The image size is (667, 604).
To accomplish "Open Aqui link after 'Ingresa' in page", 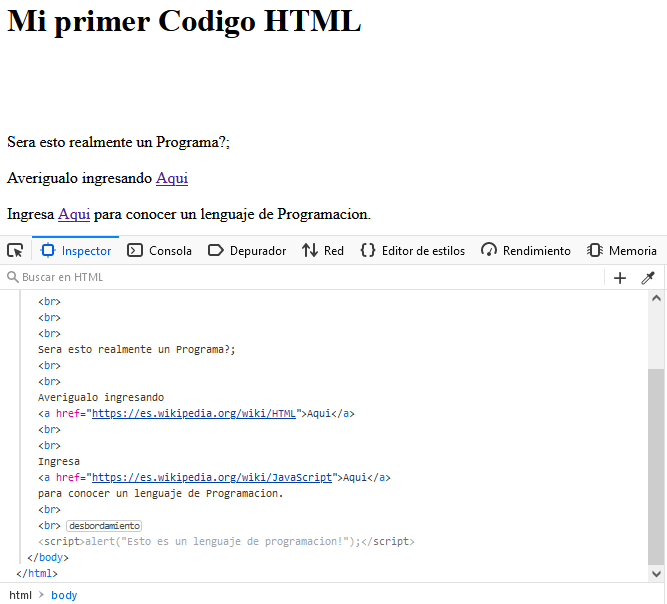I will 74,214.
